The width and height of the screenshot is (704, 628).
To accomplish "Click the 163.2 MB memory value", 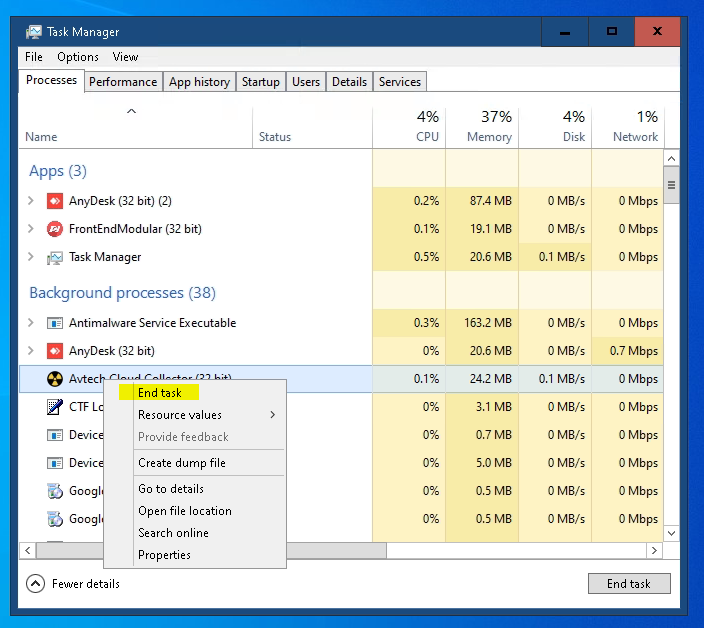I will click(488, 323).
